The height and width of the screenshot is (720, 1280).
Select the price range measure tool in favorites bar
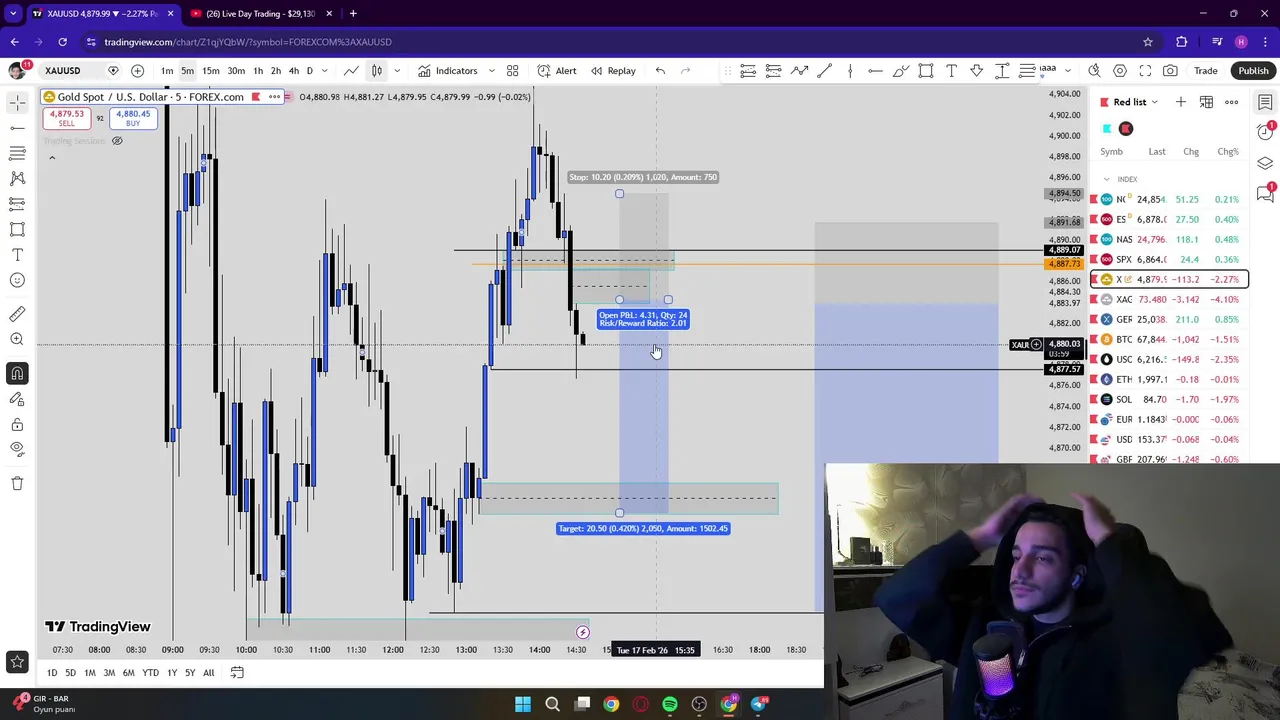click(1001, 71)
